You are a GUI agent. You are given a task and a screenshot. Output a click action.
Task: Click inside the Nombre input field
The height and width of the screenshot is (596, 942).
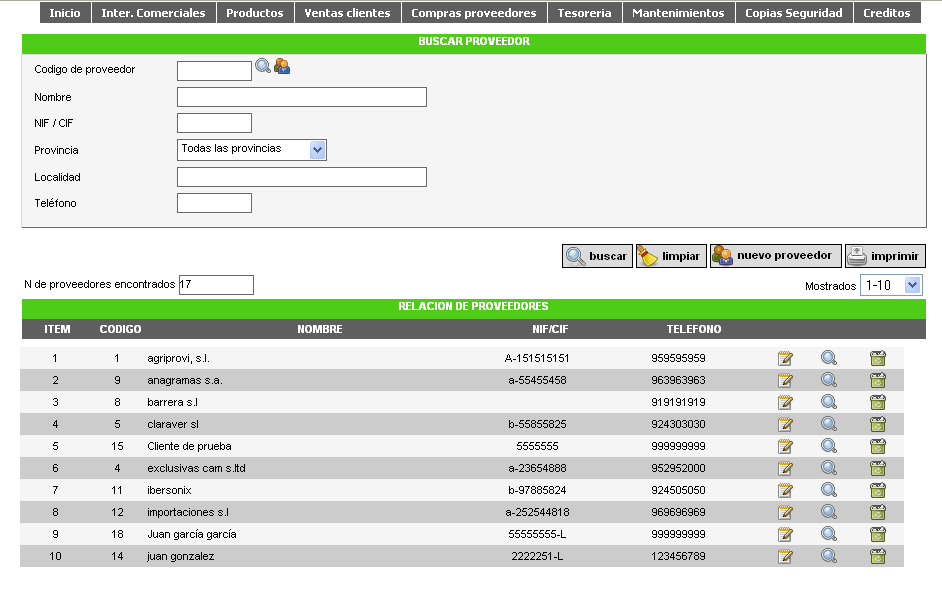(x=300, y=96)
